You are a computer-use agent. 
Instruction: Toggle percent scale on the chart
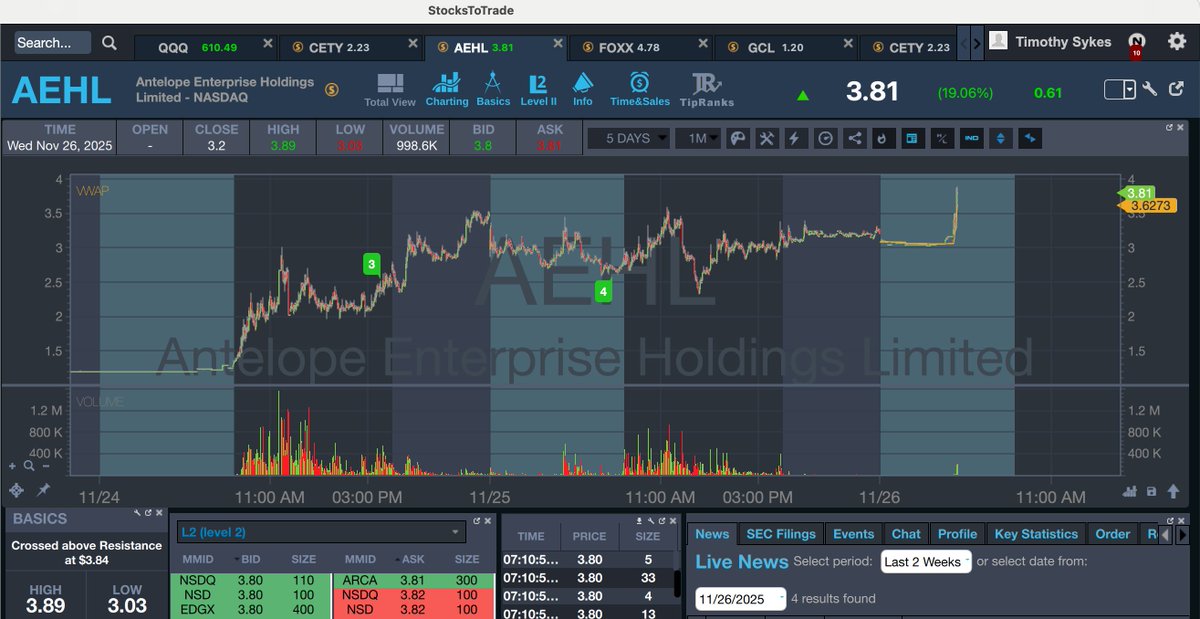tap(941, 138)
